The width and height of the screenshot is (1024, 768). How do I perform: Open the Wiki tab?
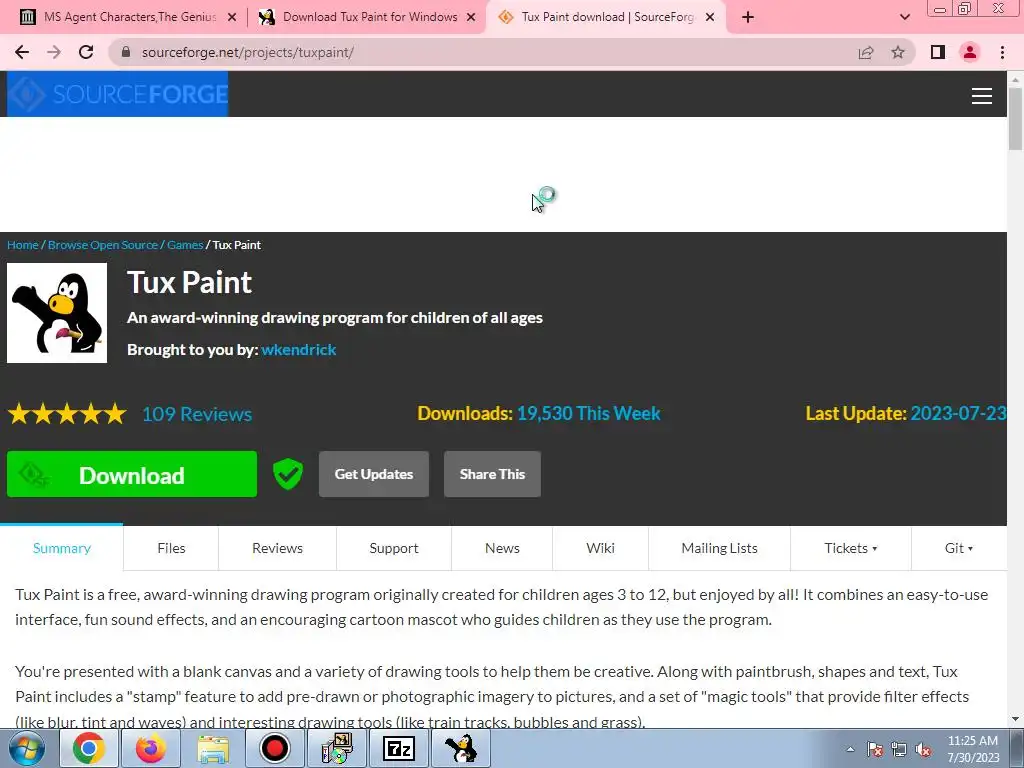600,548
